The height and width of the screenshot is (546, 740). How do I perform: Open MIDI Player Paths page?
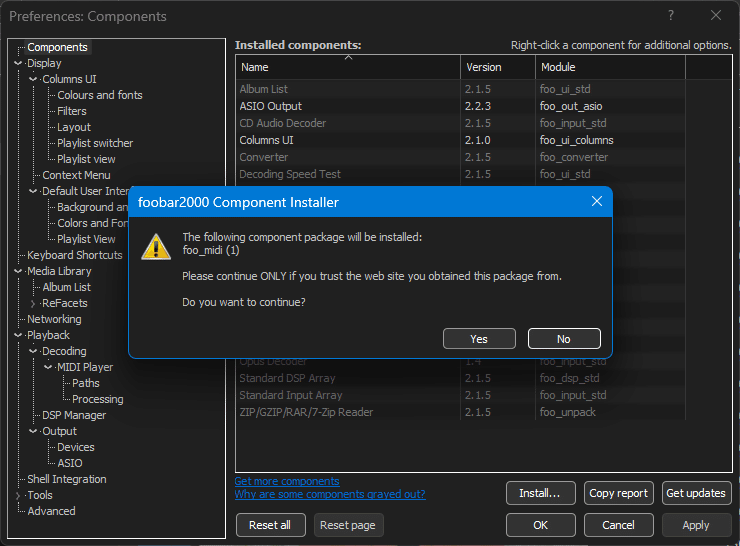85,383
